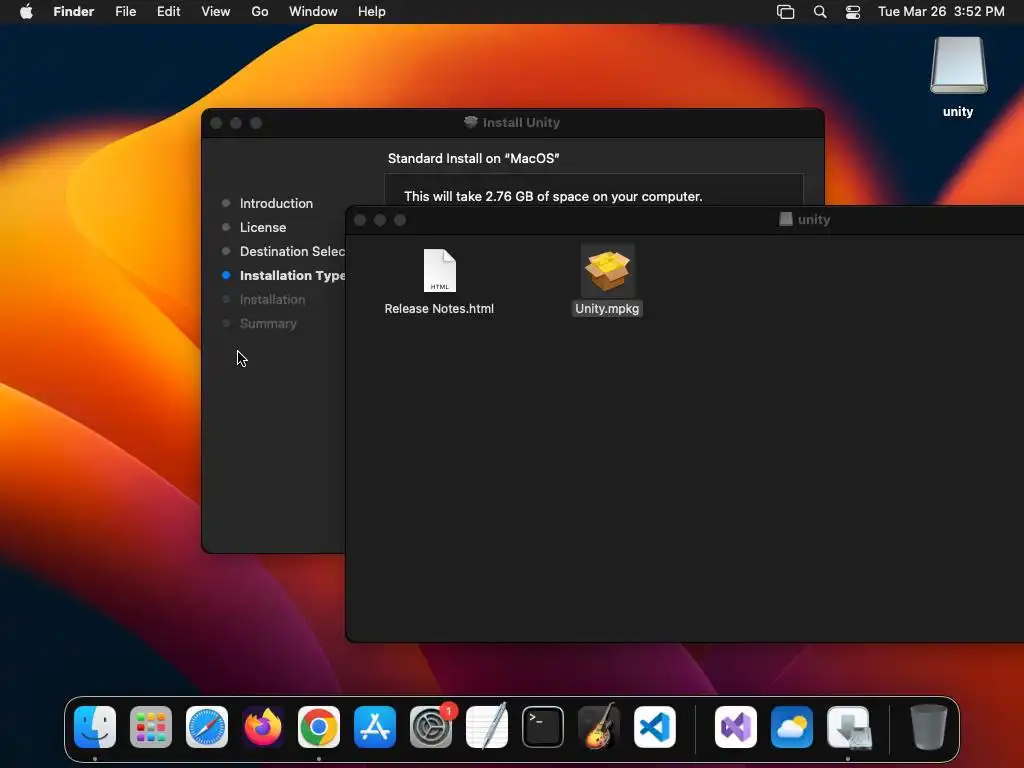Image resolution: width=1024 pixels, height=768 pixels.
Task: Click the Install Unity window title
Action: pos(521,123)
